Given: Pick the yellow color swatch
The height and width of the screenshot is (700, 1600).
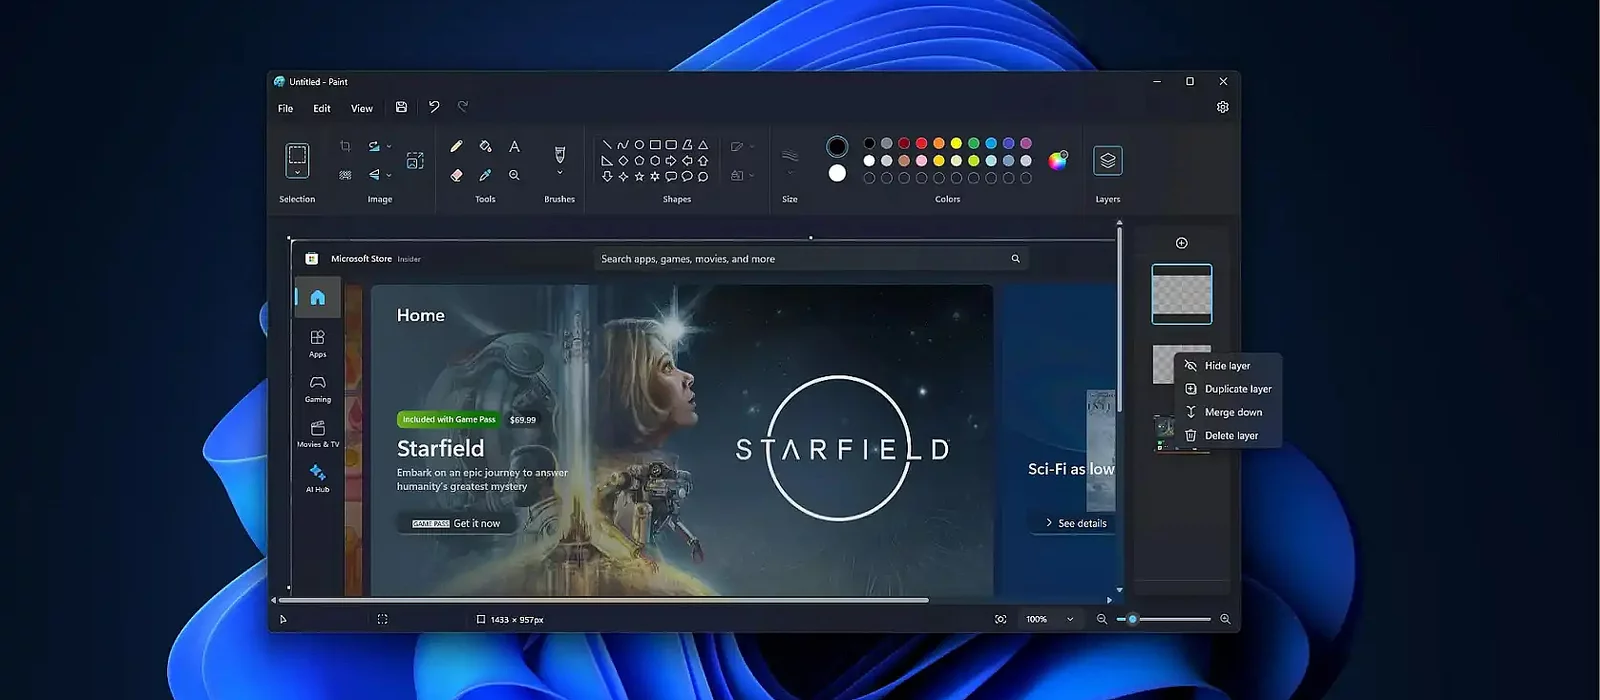Looking at the screenshot, I should [956, 143].
